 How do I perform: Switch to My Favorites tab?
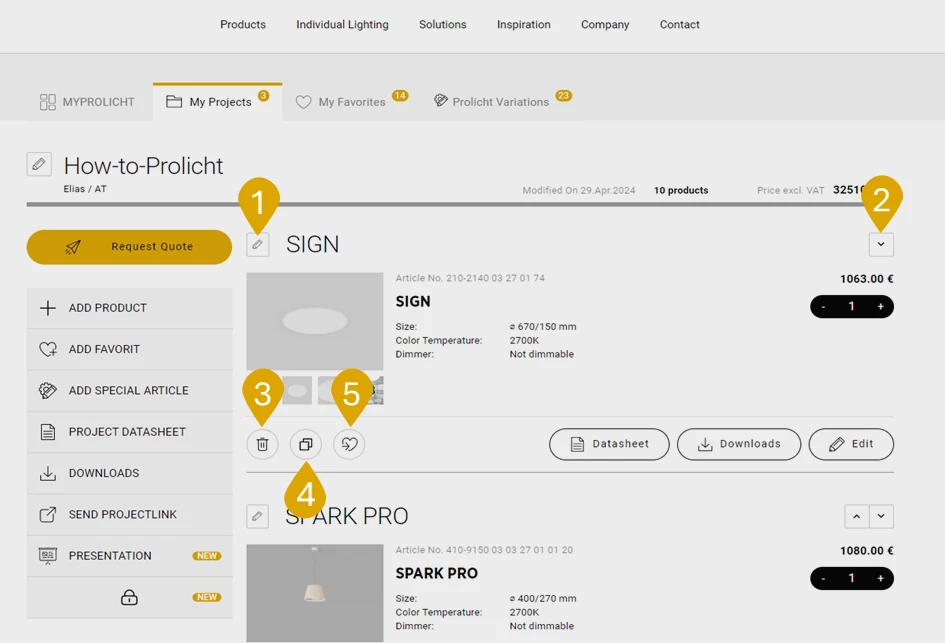pyautogui.click(x=351, y=102)
